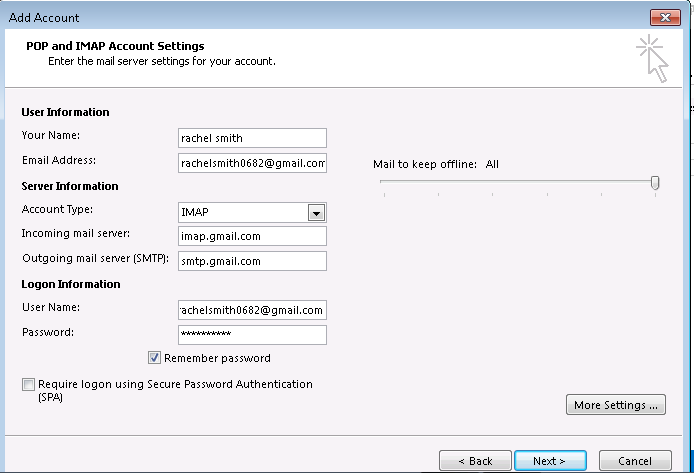Uncheck the Remember password checkbox
This screenshot has width=694, height=473.
[x=154, y=358]
